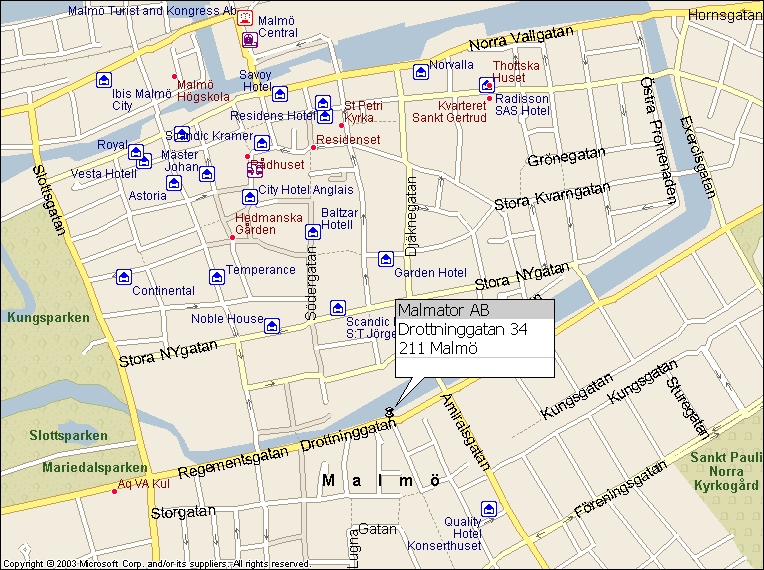Click the Mariedalsparken label
Viewport: 764px width, 570px height.
[x=95, y=468]
